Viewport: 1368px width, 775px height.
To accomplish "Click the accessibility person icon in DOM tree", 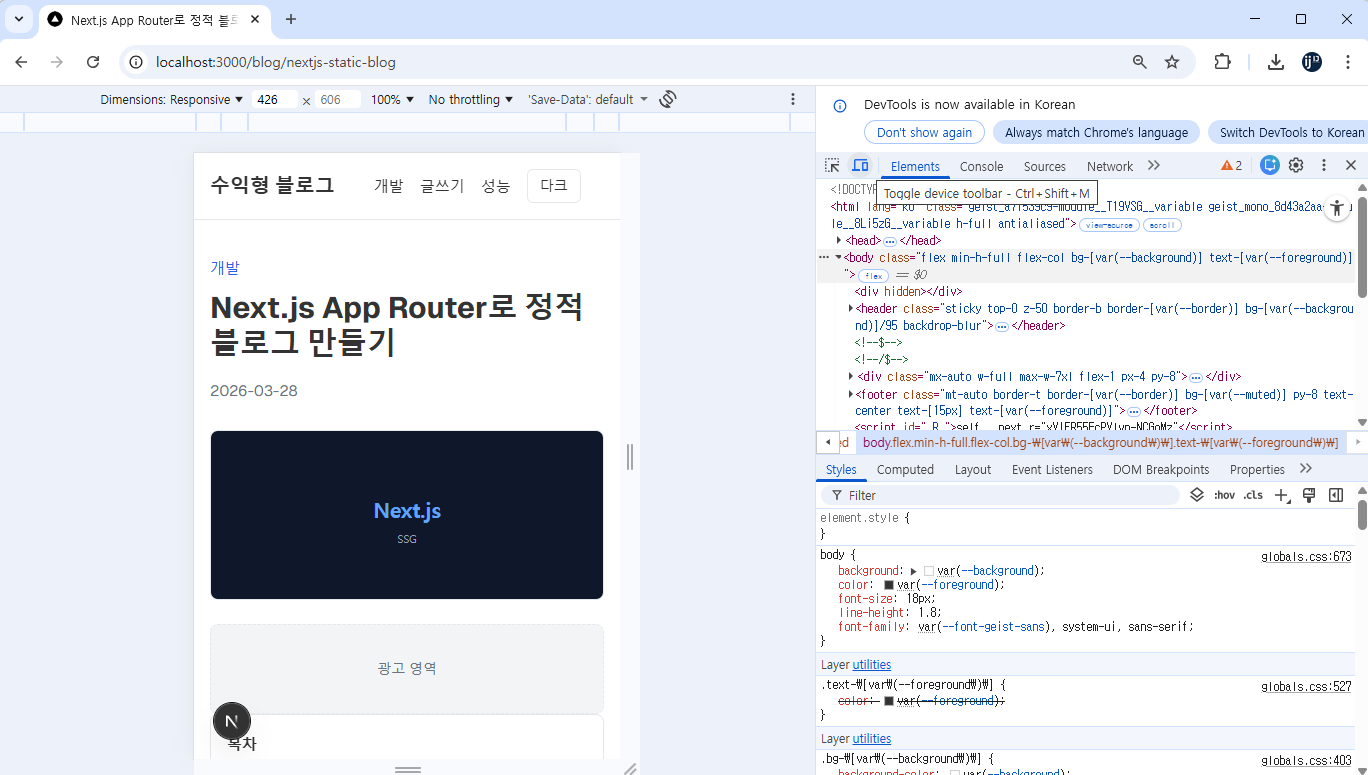I will tap(1337, 208).
